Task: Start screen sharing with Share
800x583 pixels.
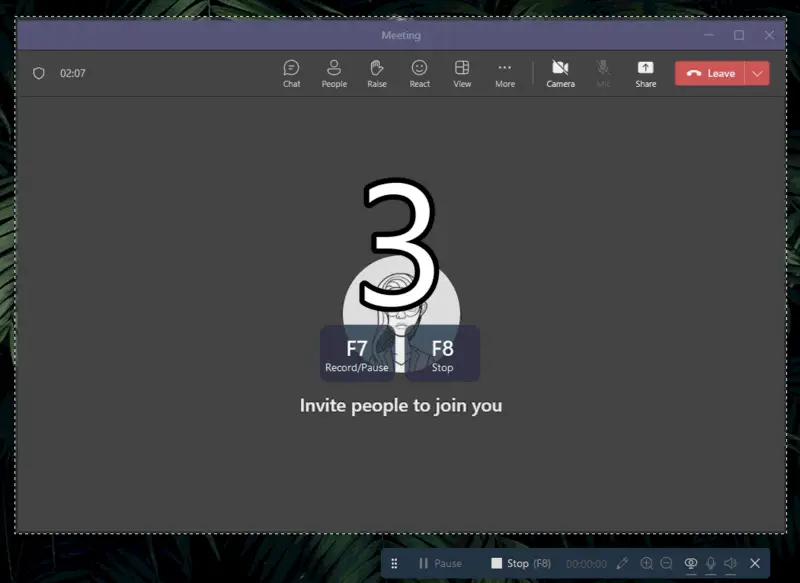Action: [x=645, y=72]
